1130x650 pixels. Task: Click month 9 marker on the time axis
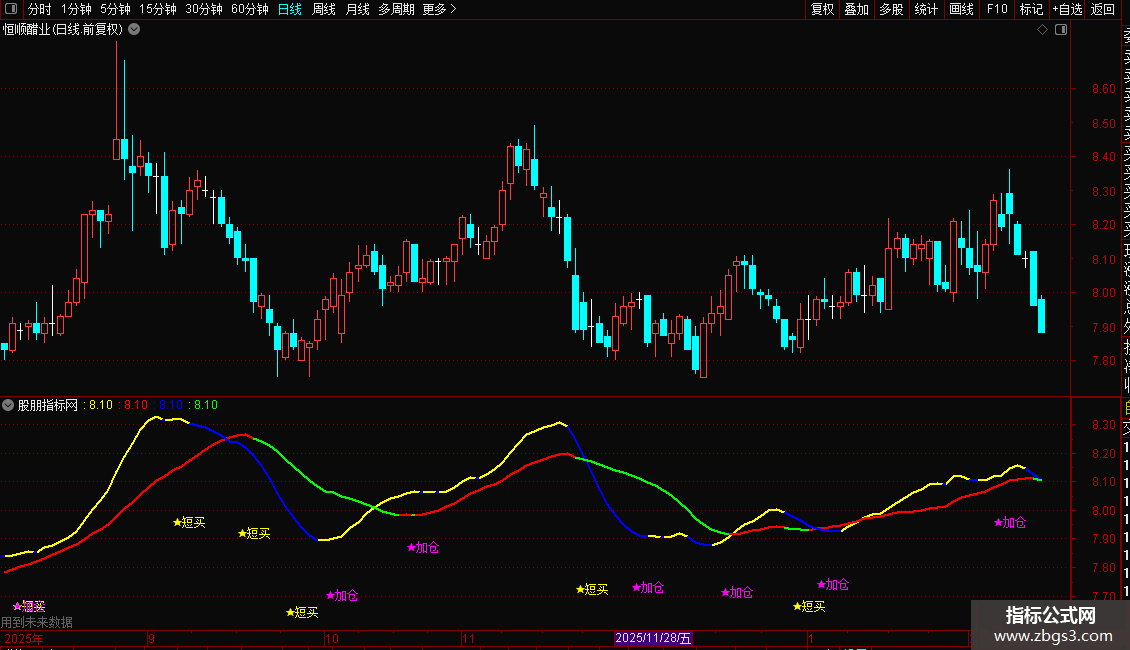pyautogui.click(x=151, y=638)
